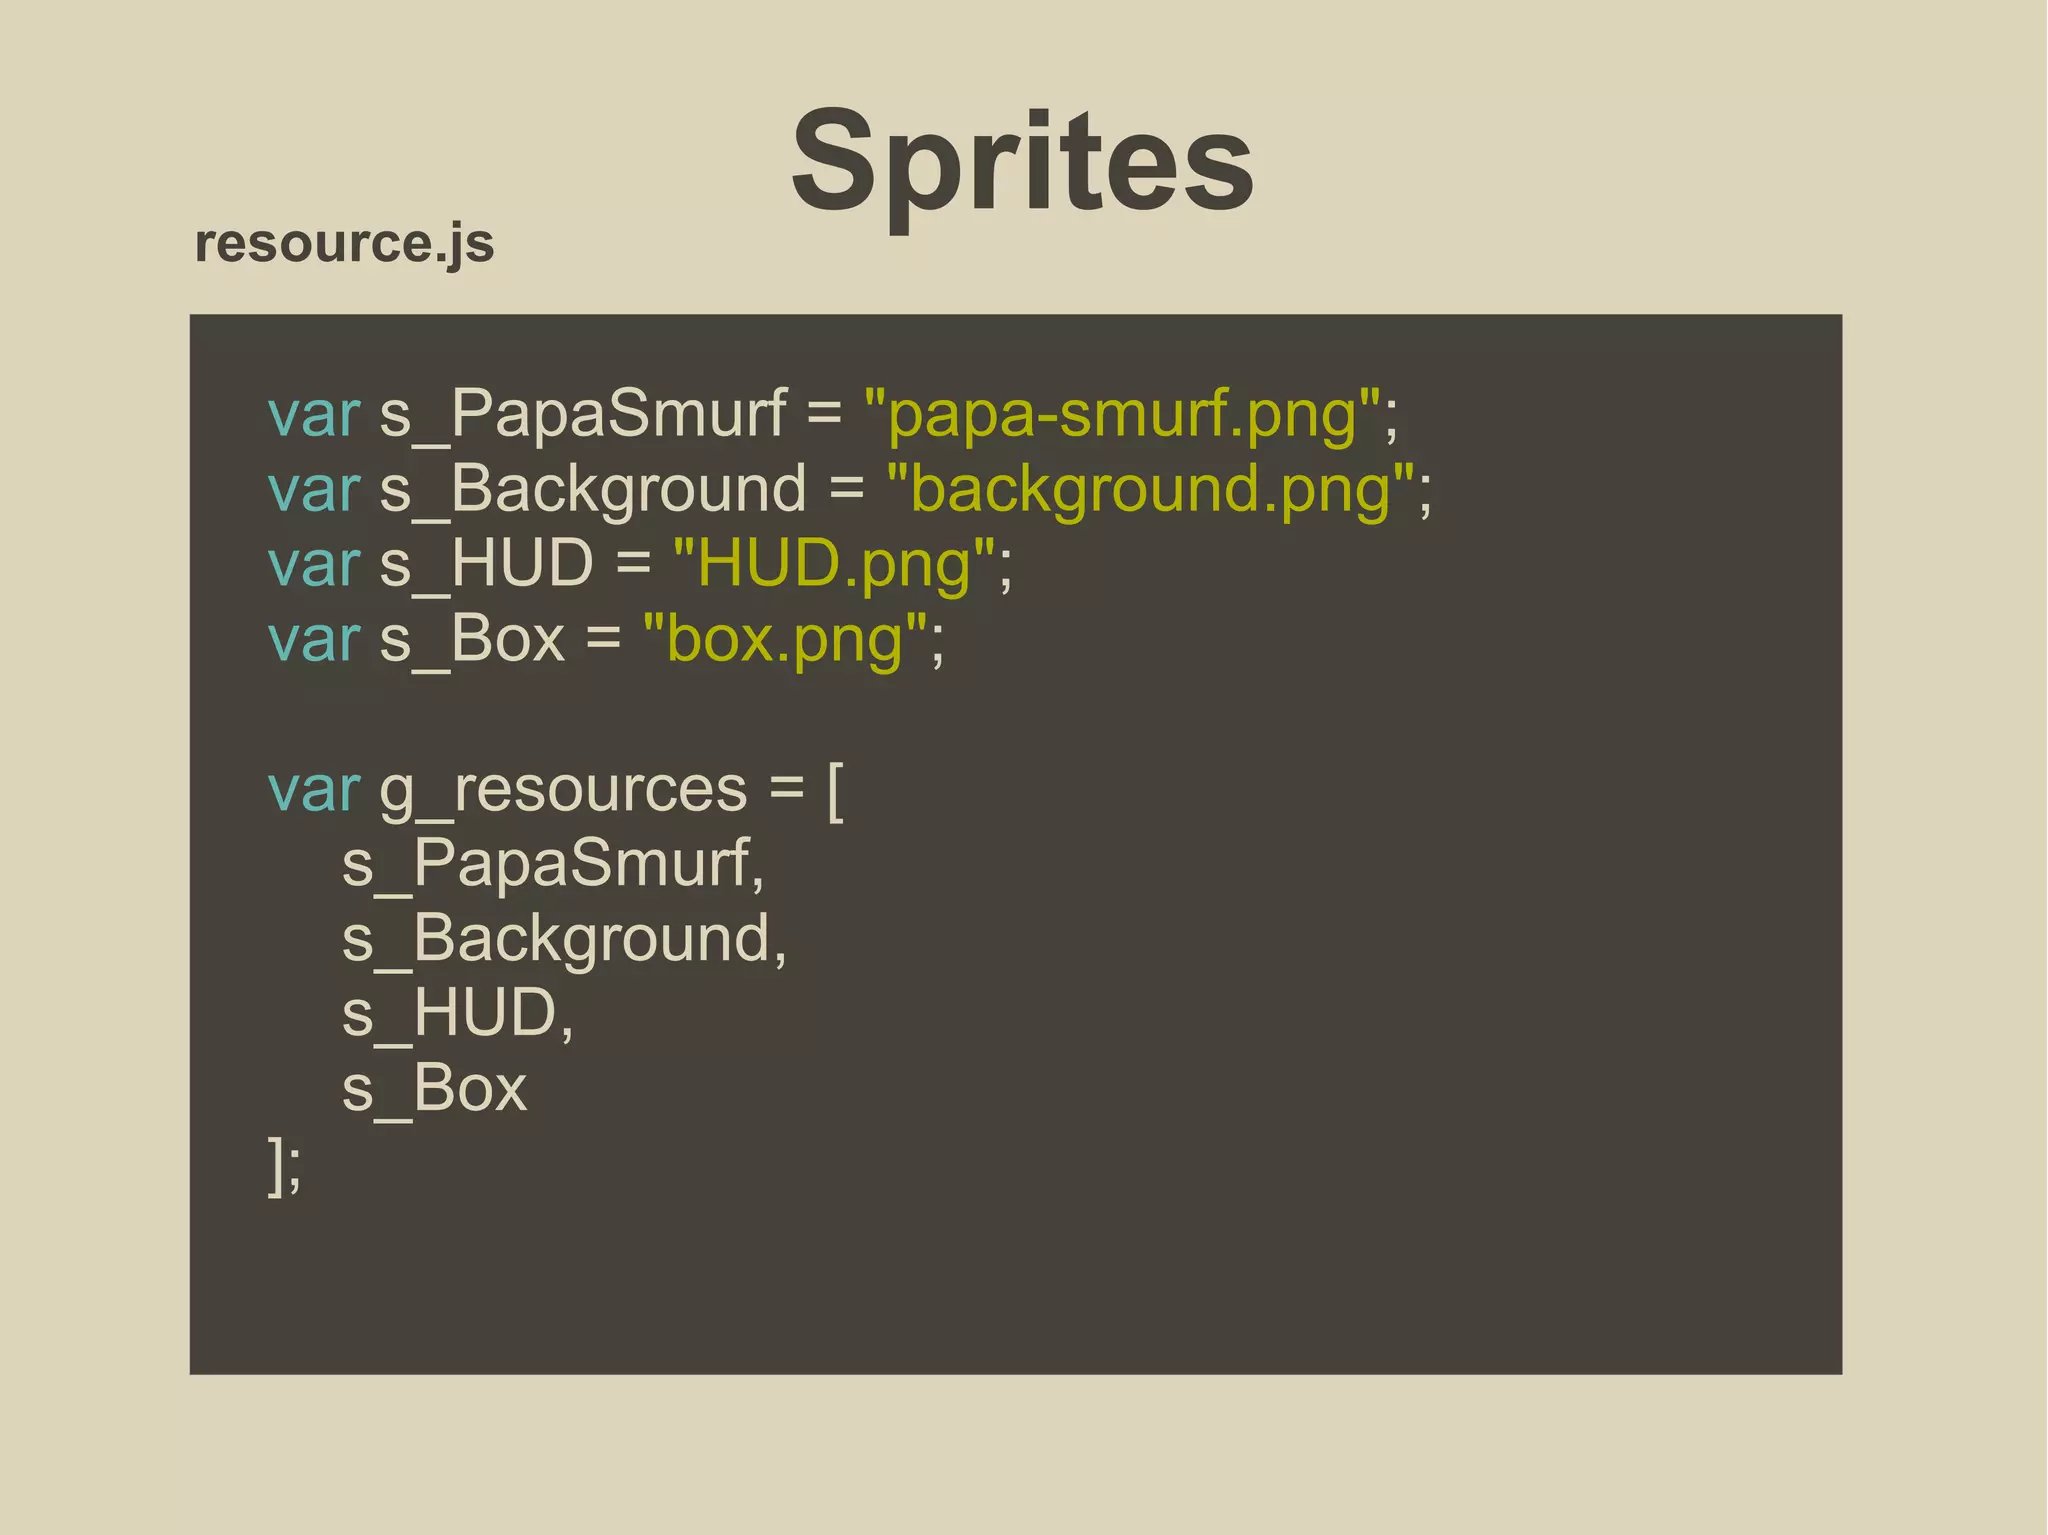
Task: Click the code line defining s_Box
Action: 606,640
